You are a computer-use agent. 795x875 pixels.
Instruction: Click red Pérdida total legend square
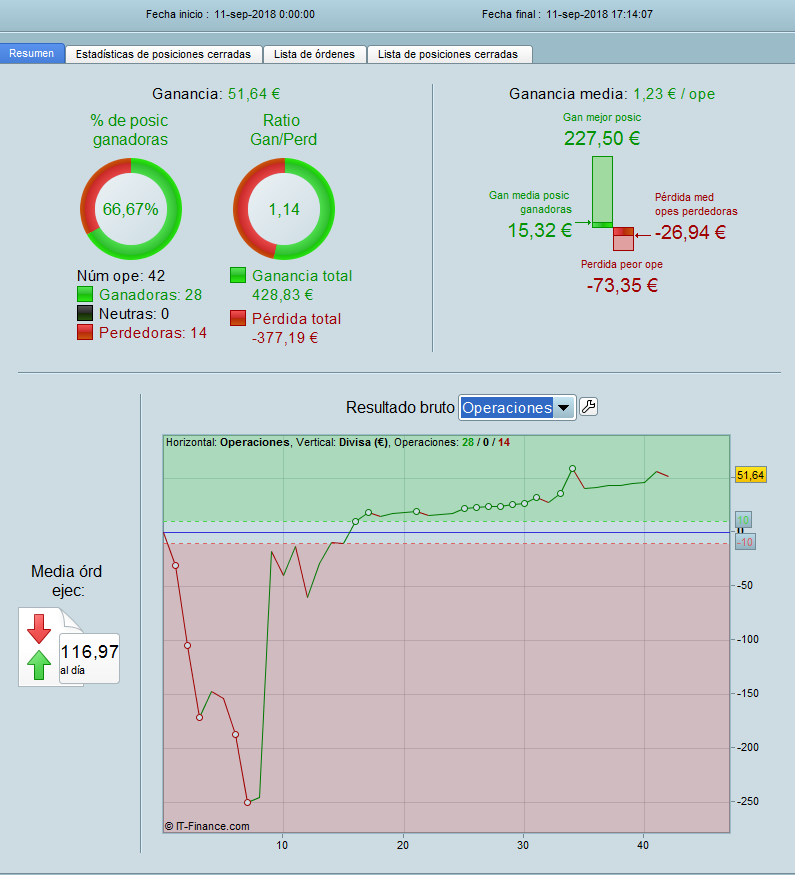(x=238, y=318)
